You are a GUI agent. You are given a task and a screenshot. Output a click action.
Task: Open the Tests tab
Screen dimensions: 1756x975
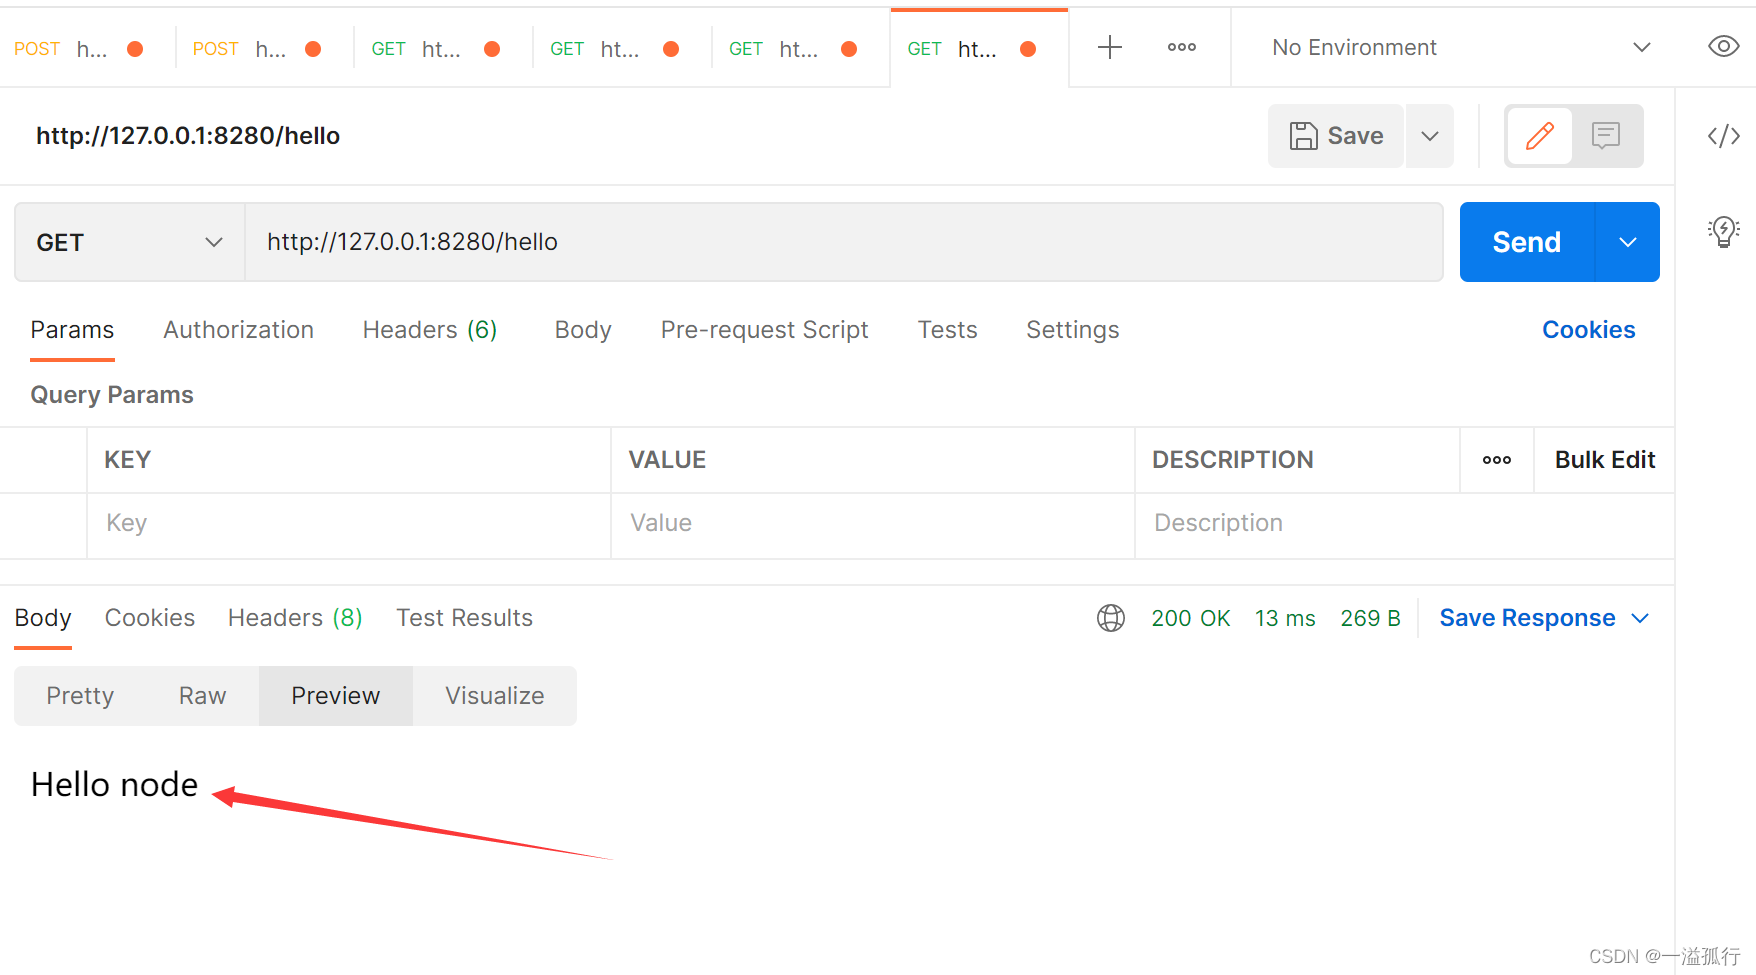point(947,330)
